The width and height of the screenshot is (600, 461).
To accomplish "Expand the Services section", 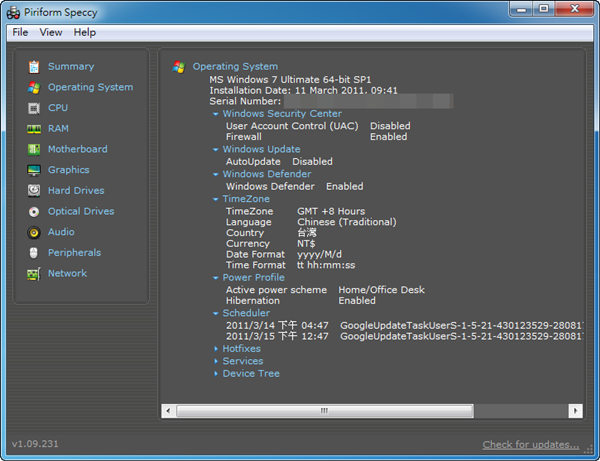I will point(215,361).
